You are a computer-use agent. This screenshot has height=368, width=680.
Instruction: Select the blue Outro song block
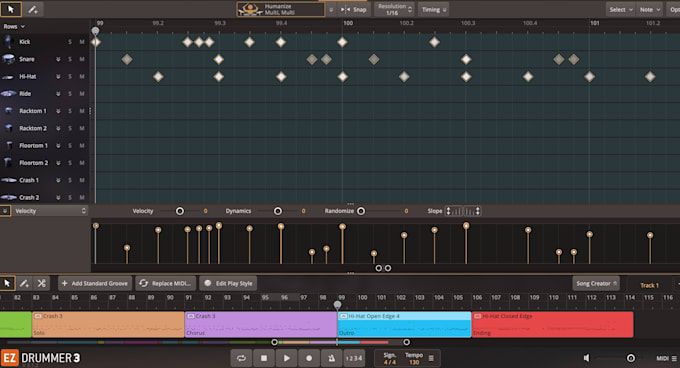click(x=404, y=324)
